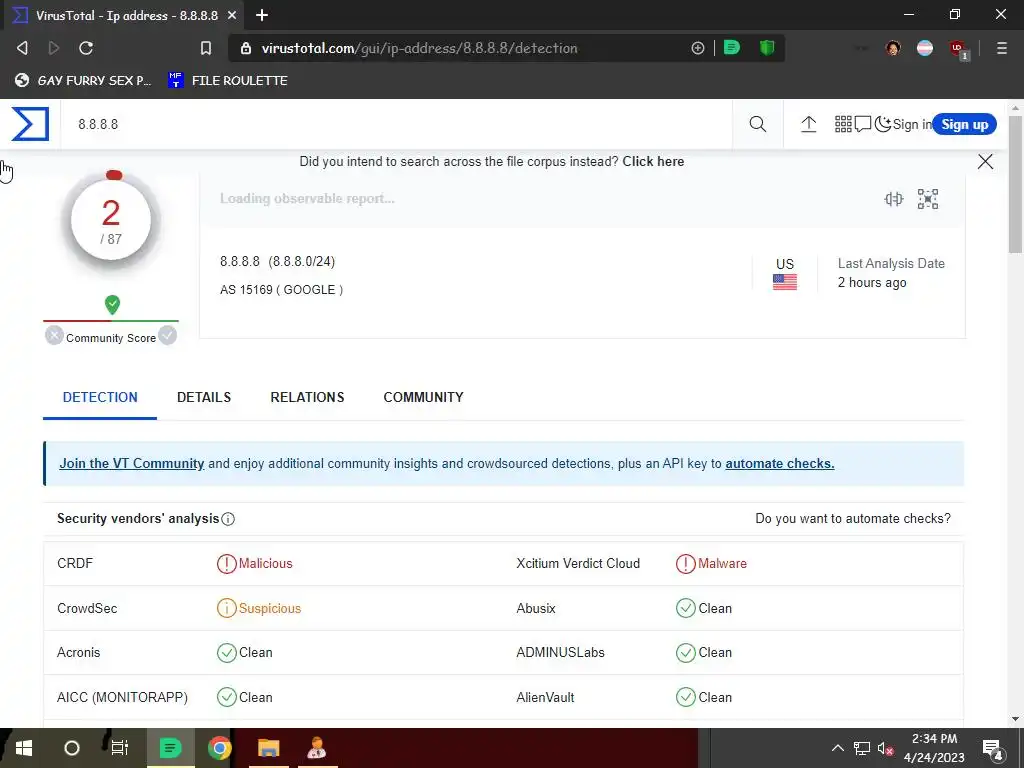Go back with browser back arrow

coord(22,48)
